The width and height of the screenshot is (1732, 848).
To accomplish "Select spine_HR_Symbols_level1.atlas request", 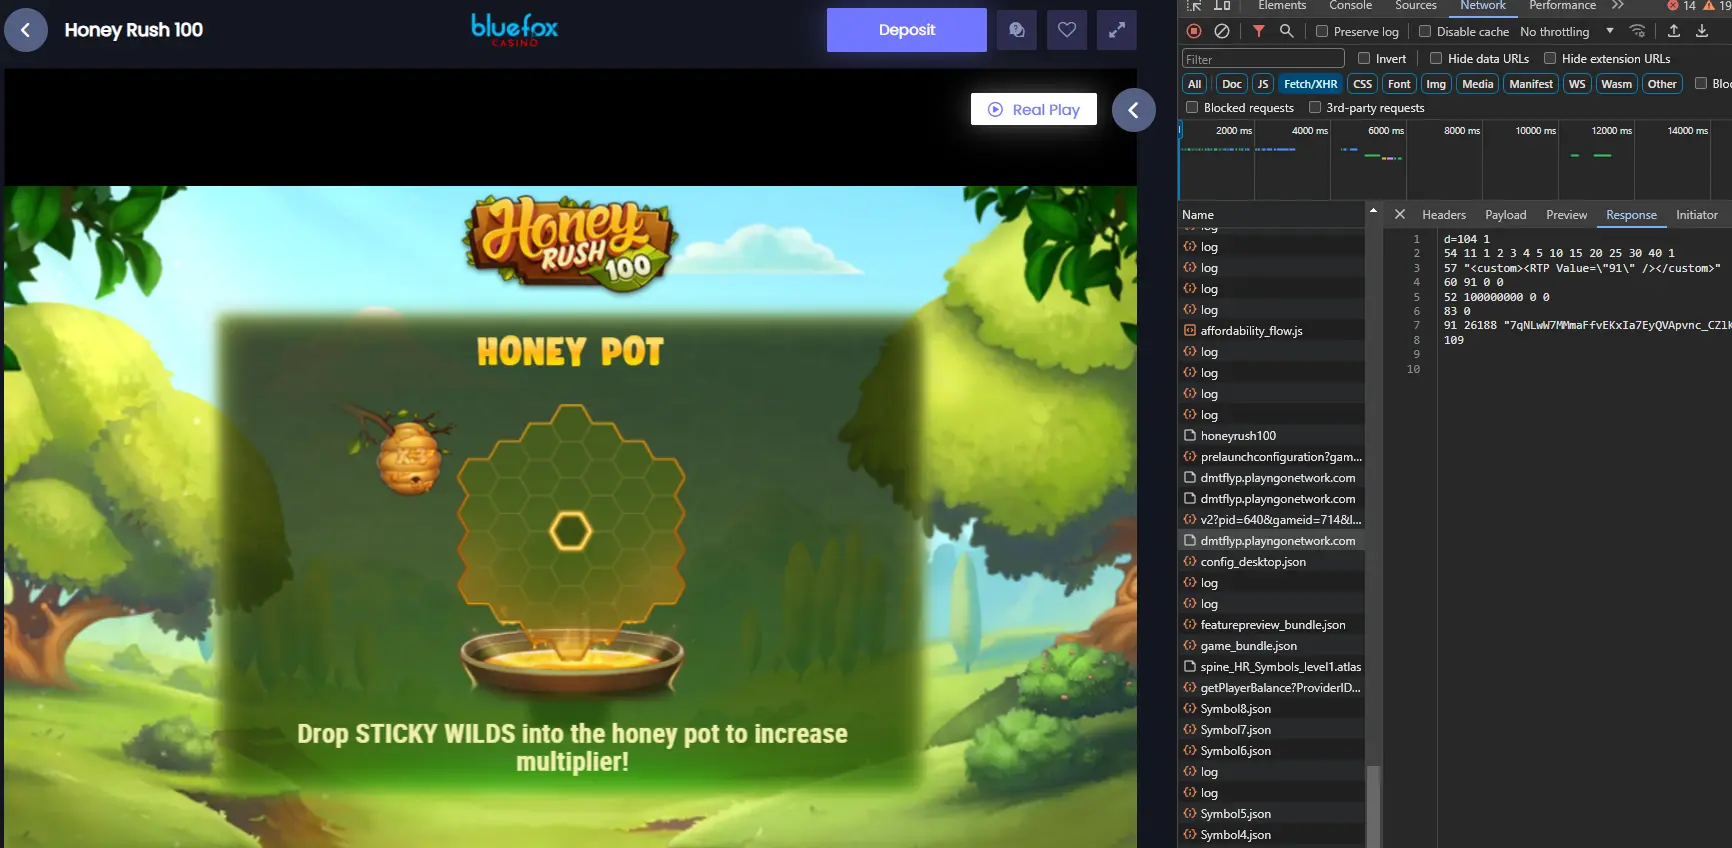I will click(1271, 667).
